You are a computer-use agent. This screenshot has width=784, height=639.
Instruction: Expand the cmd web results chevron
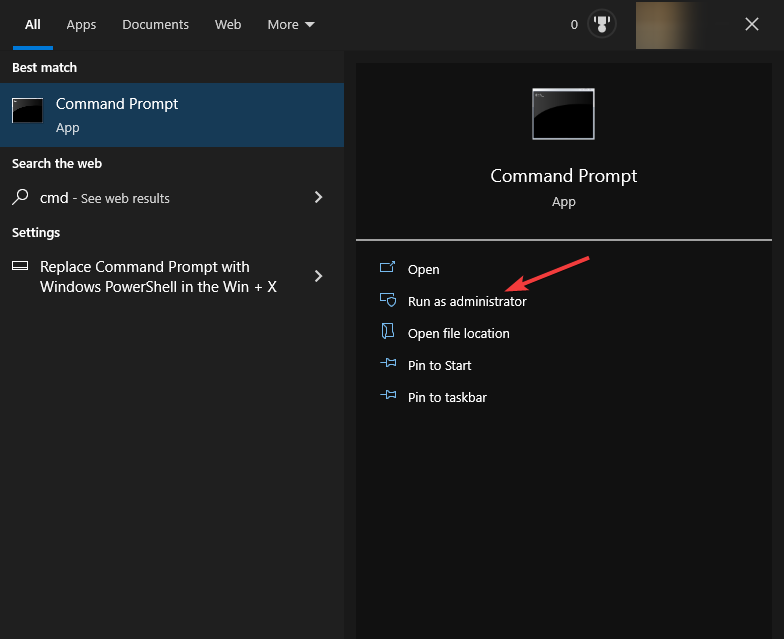click(318, 197)
